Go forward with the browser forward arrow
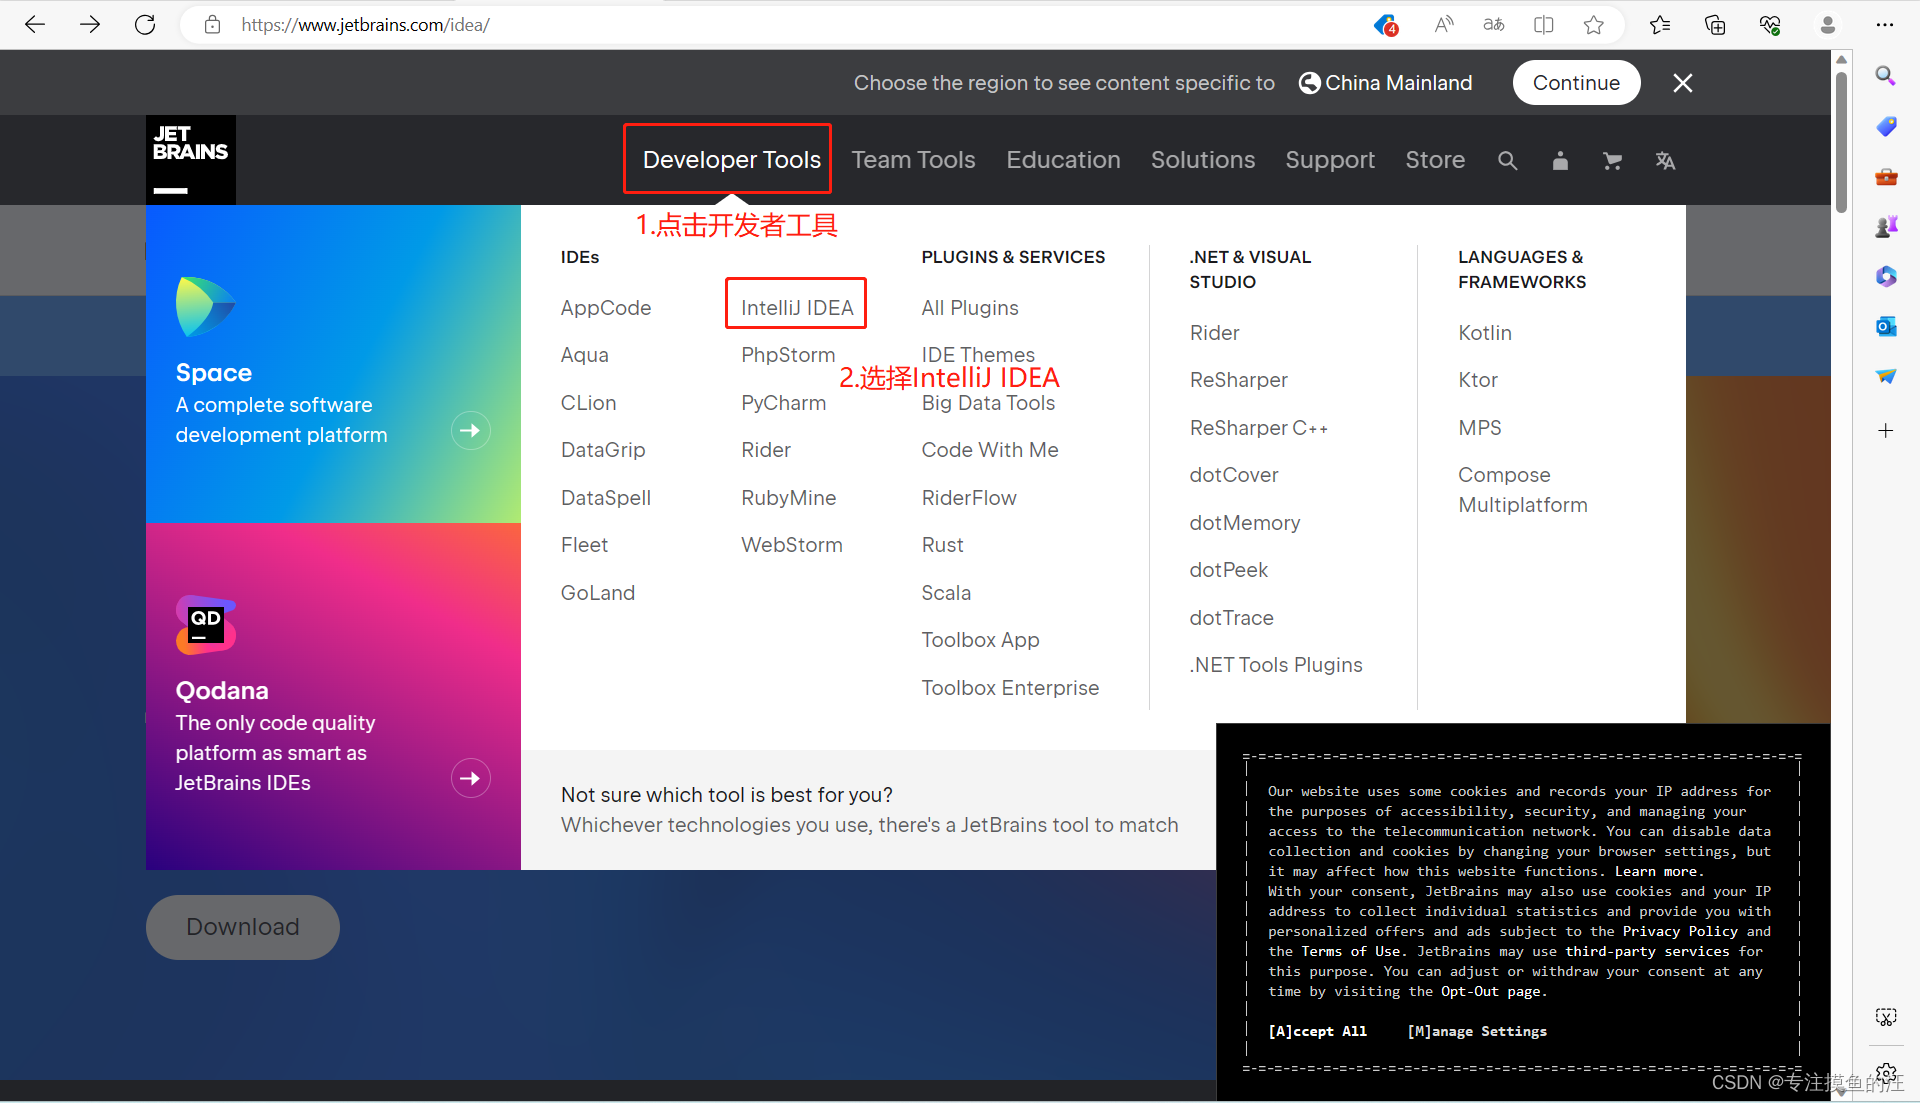 [90, 25]
